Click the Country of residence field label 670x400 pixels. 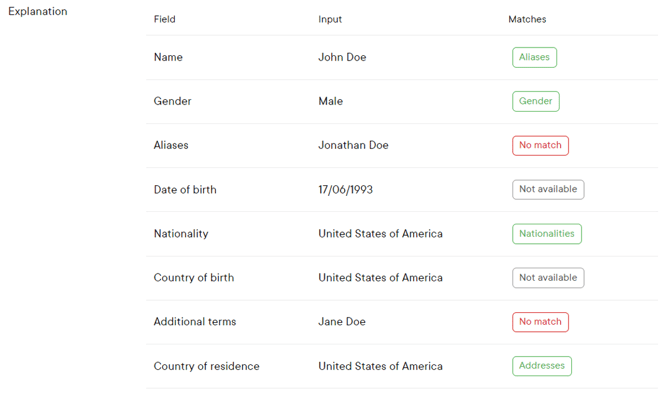(x=206, y=366)
